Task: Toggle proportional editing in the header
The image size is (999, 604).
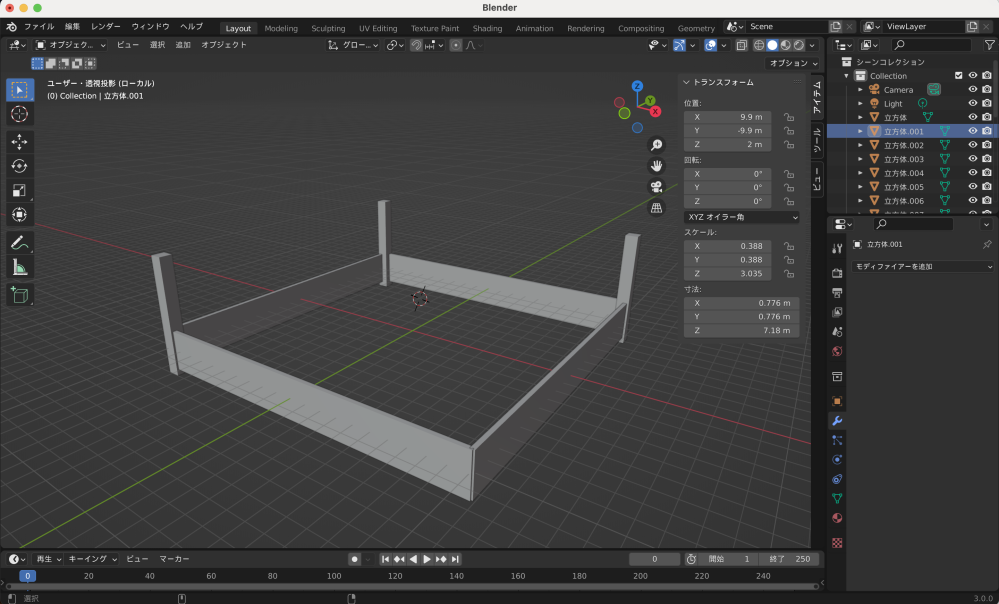Action: click(456, 45)
